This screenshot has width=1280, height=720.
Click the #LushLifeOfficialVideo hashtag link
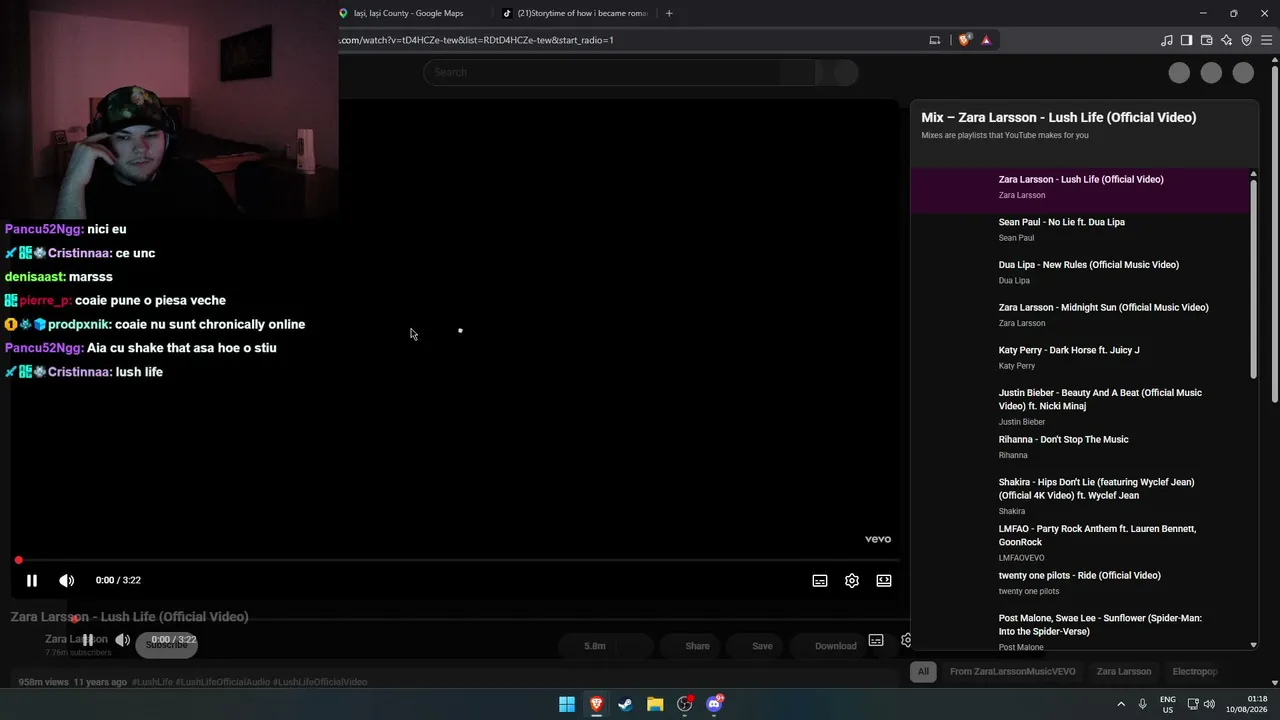[320, 682]
